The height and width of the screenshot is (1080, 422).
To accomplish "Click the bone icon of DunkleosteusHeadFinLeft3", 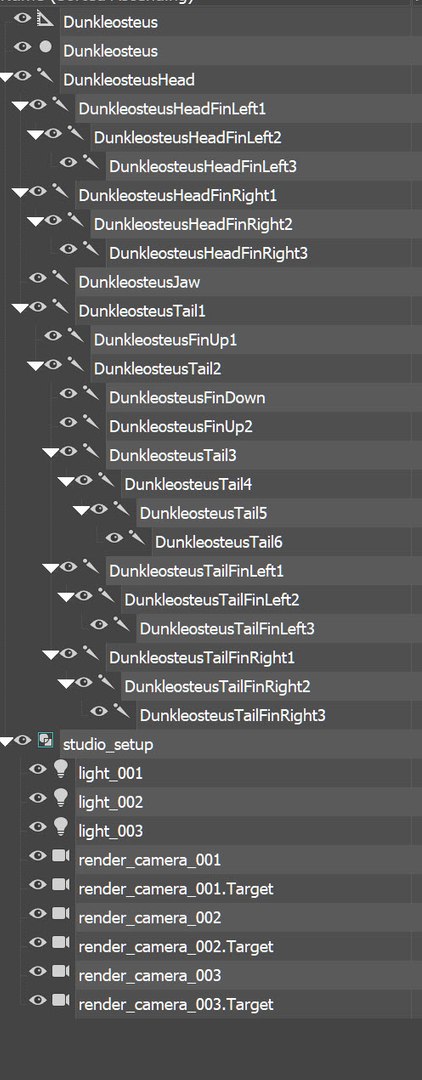I will [x=91, y=163].
